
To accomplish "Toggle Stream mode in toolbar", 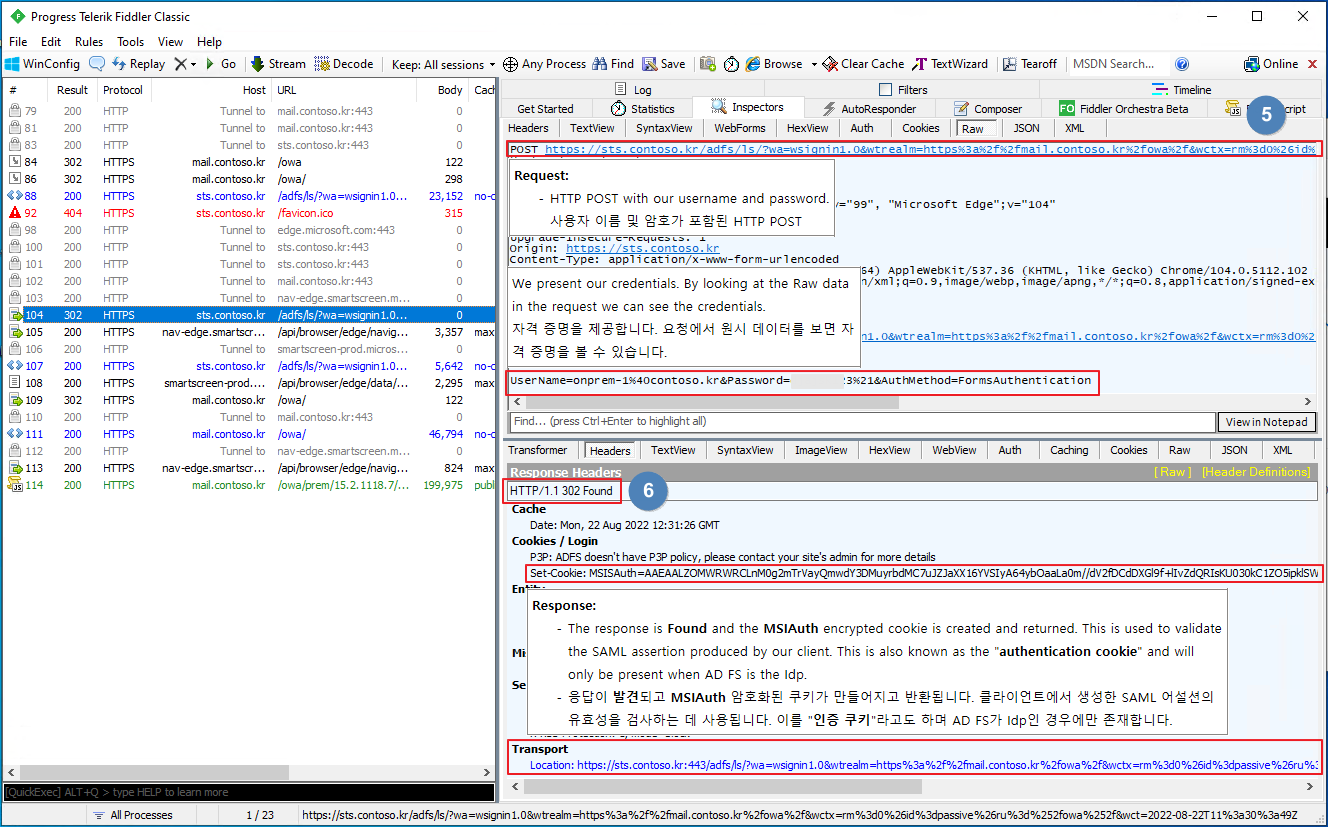I will [x=278, y=64].
